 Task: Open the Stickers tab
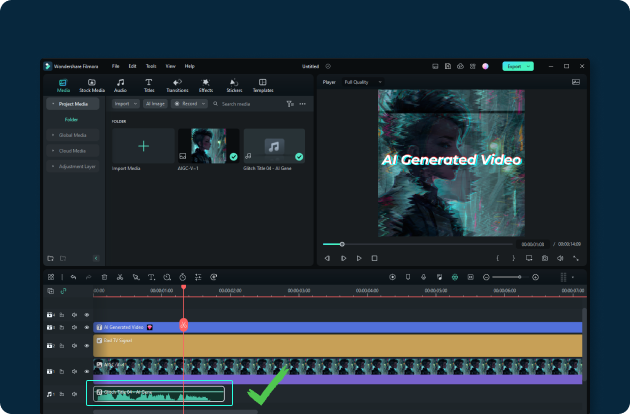(234, 86)
